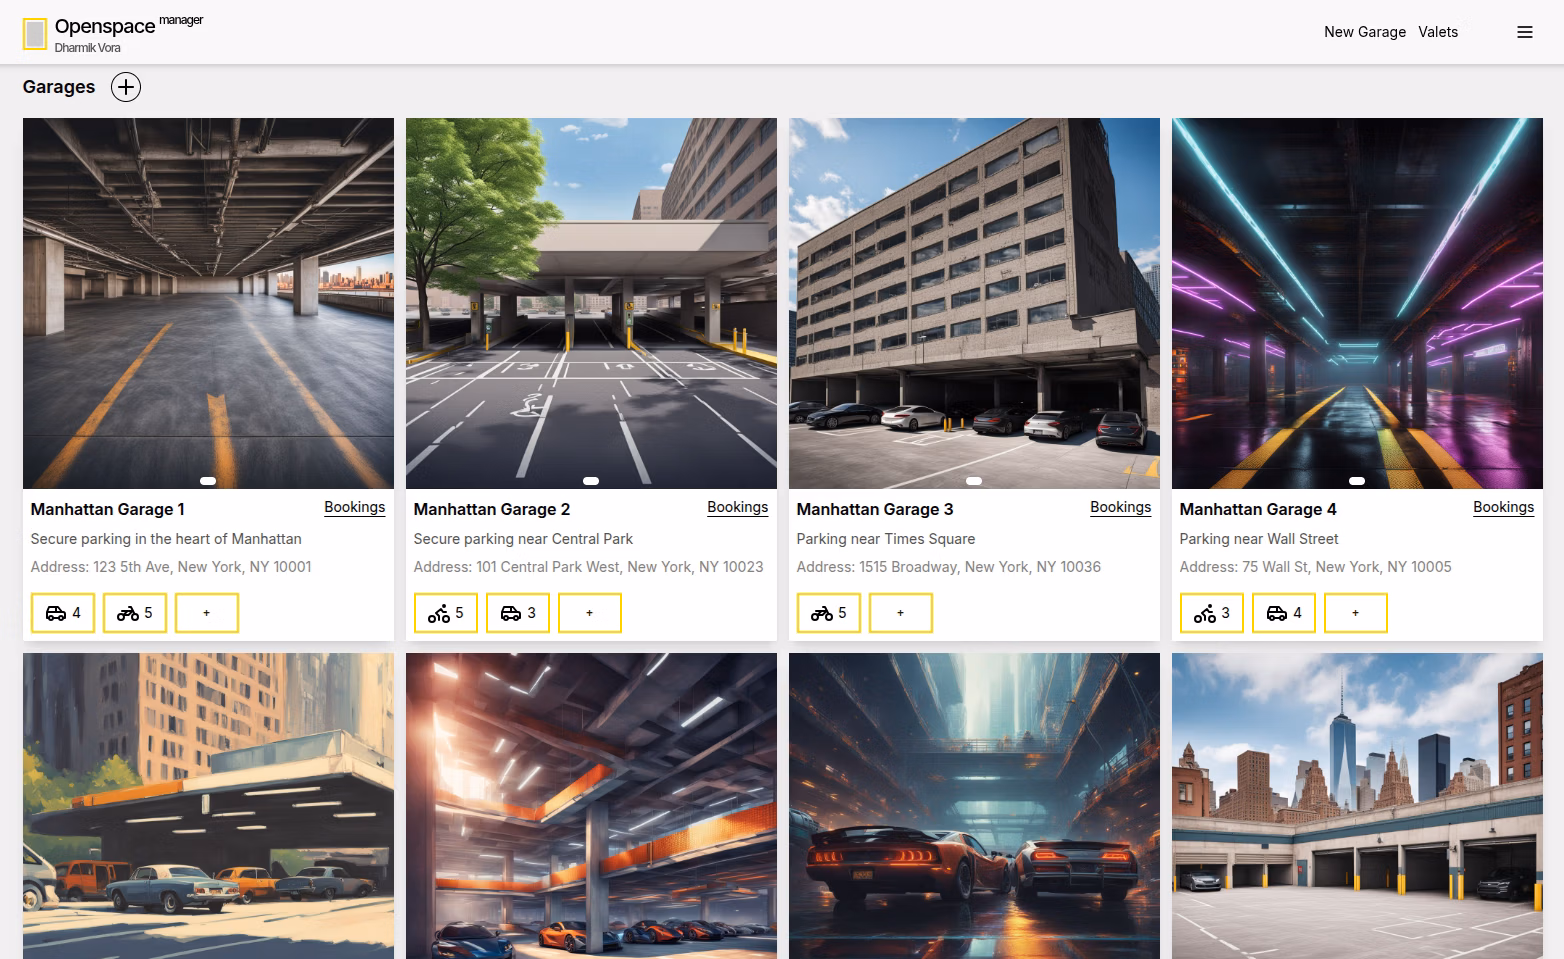Add slot type to Manhattan Garage 3
The width and height of the screenshot is (1564, 959).
(901, 613)
